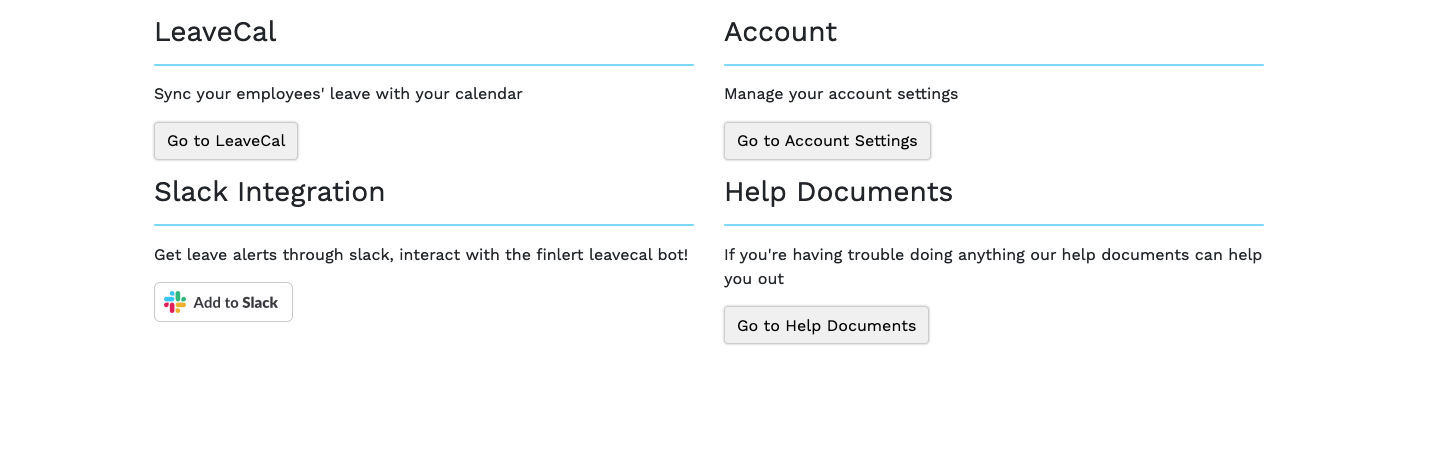This screenshot has width=1444, height=455.
Task: Click blue divider under Slack Integration heading
Action: (x=424, y=225)
